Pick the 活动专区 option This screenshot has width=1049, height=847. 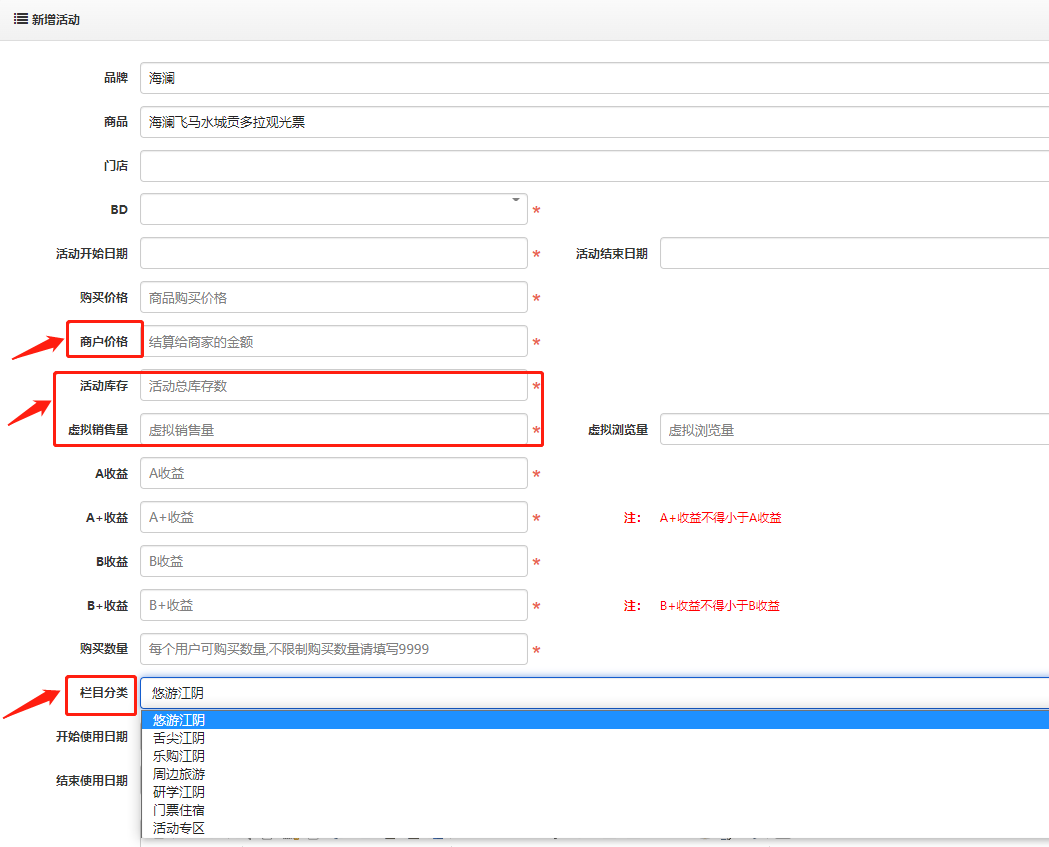pos(179,828)
